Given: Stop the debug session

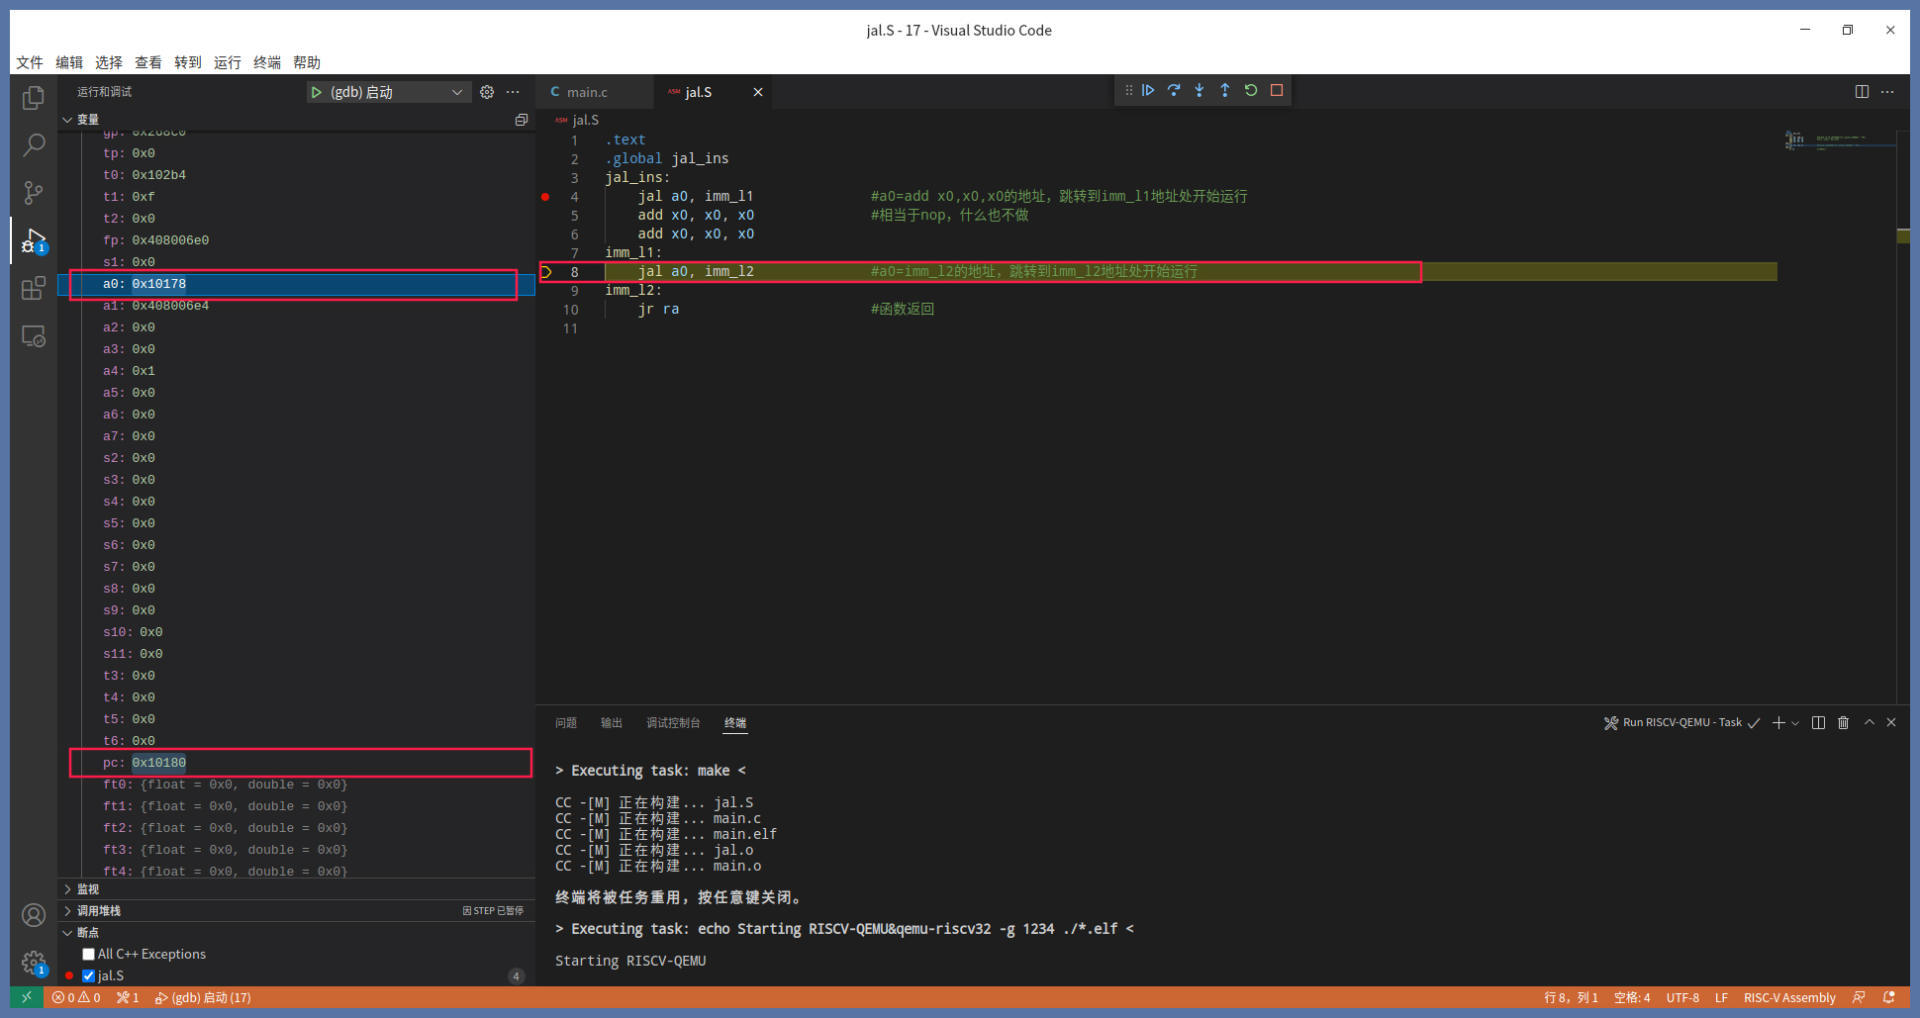Looking at the screenshot, I should 1277,90.
